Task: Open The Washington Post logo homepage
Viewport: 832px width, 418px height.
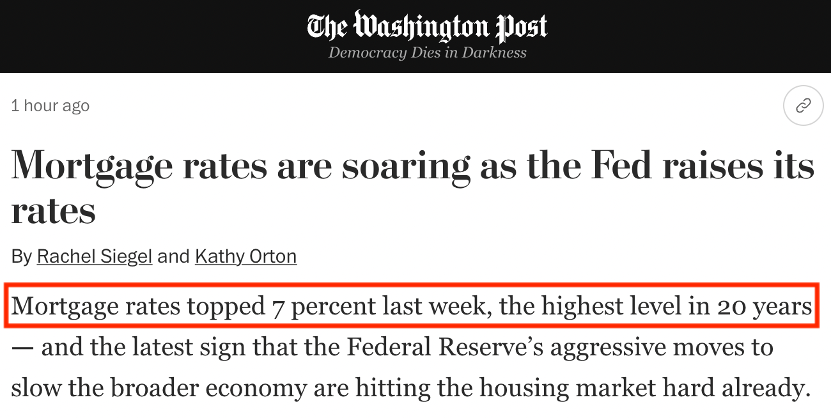Action: [x=427, y=27]
